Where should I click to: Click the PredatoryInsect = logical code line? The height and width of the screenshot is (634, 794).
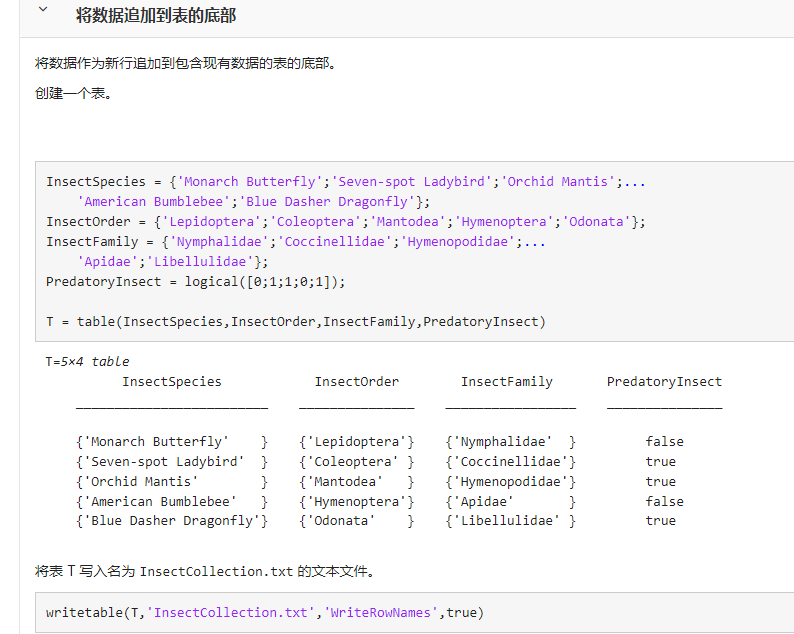click(x=195, y=282)
